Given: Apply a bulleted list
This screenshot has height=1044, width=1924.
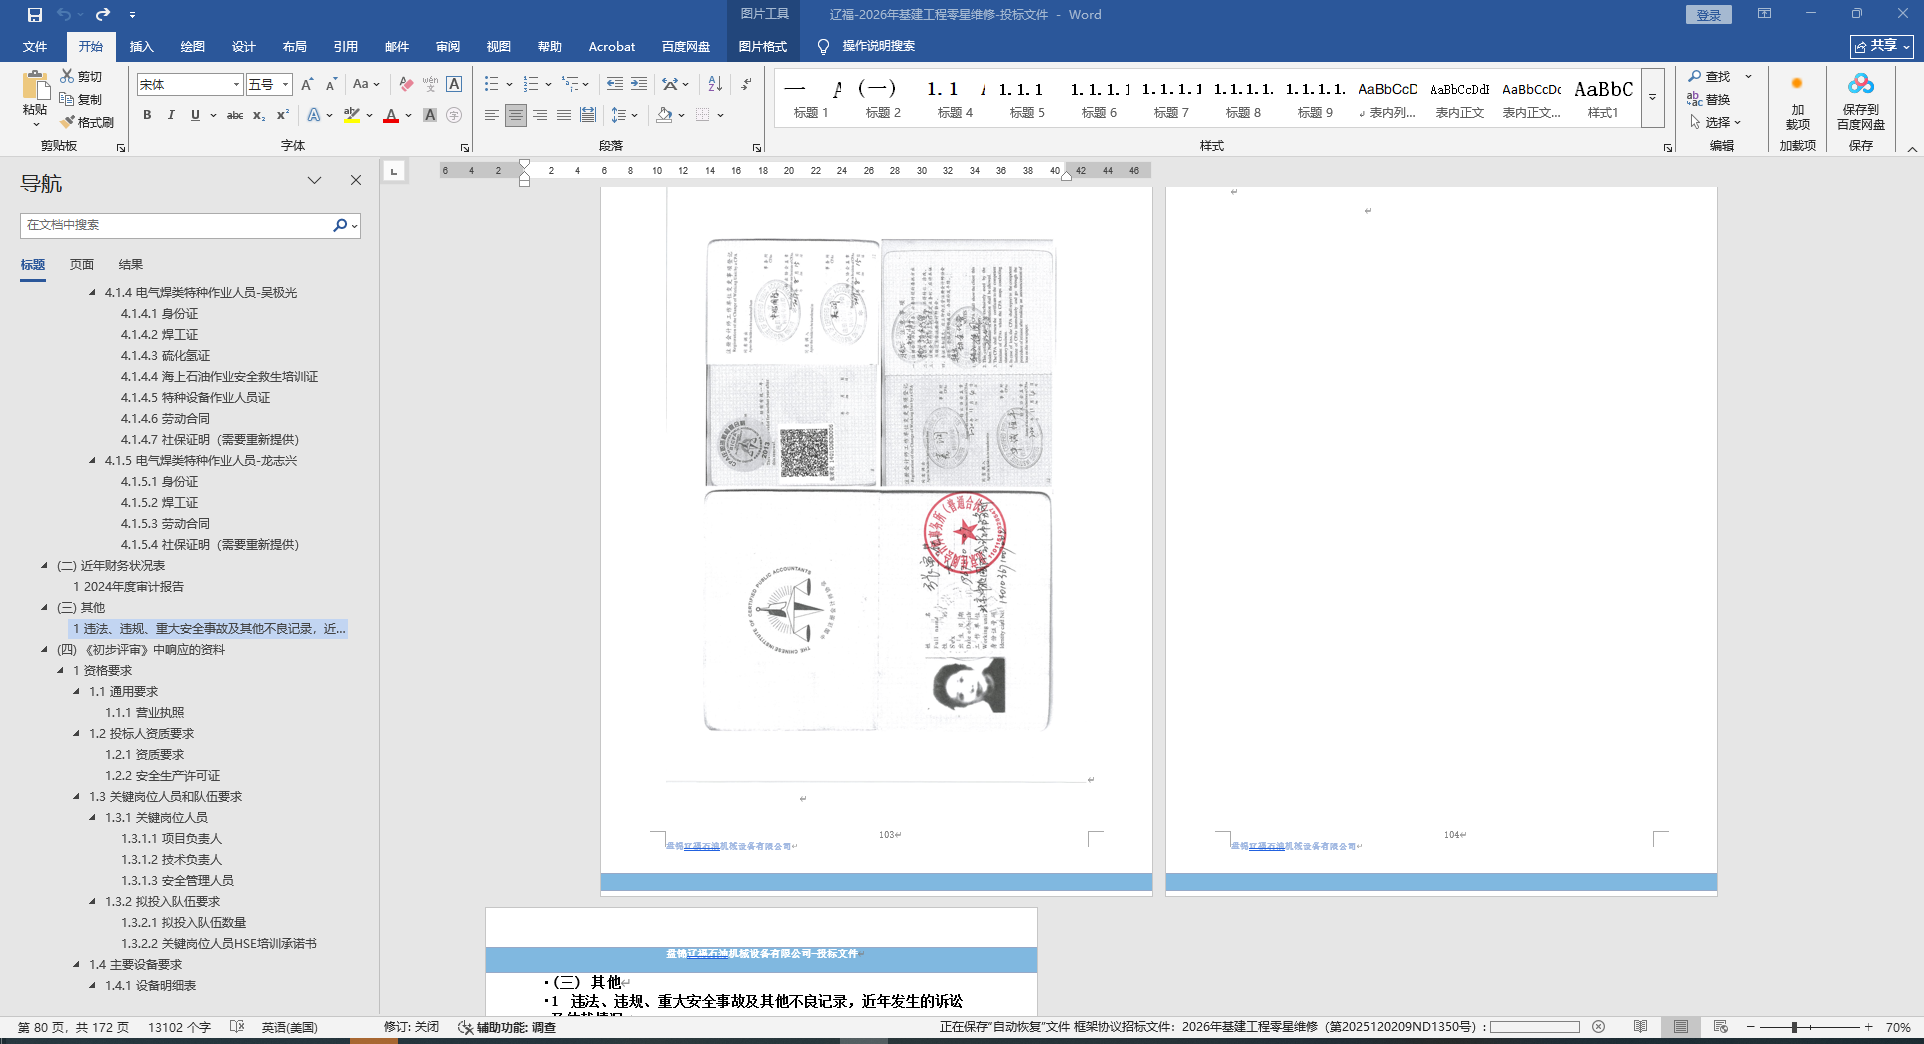Looking at the screenshot, I should coord(492,84).
